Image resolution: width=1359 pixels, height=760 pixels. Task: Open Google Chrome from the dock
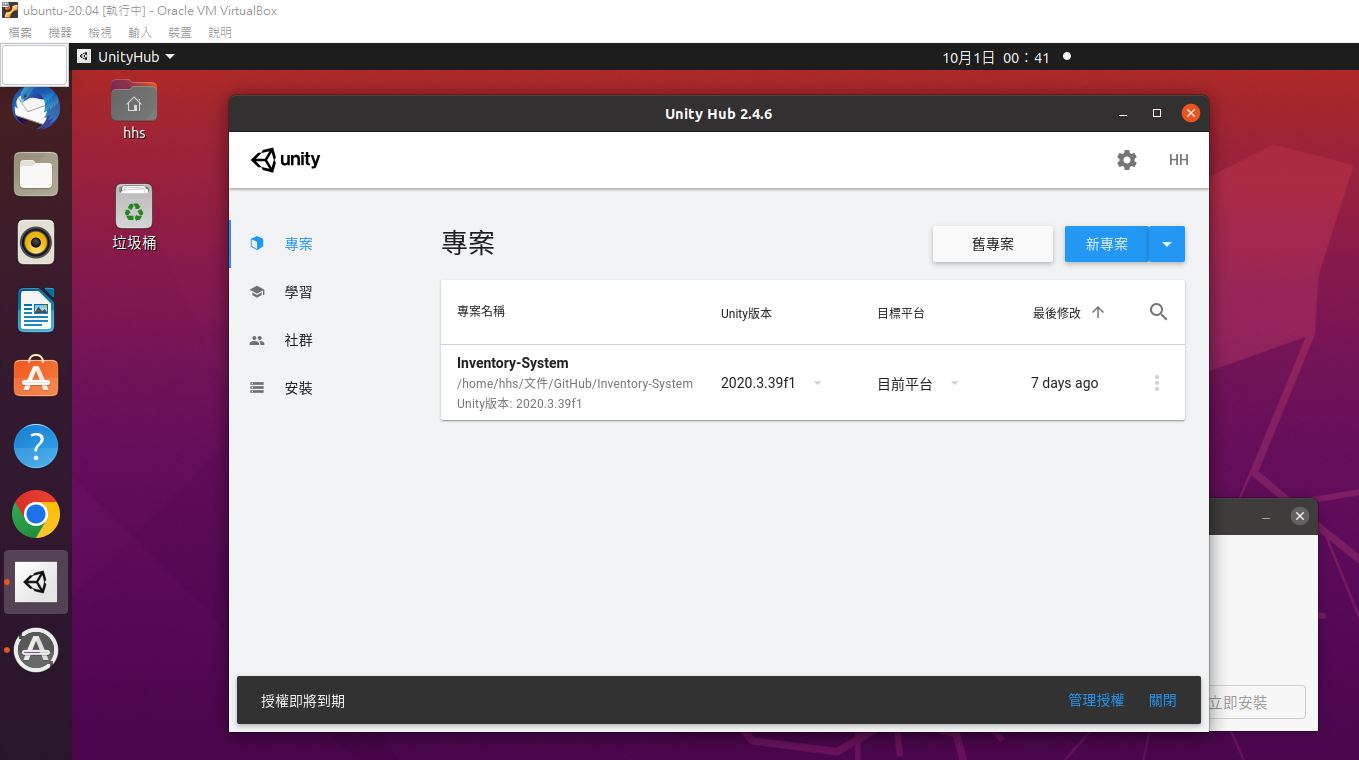tap(36, 514)
